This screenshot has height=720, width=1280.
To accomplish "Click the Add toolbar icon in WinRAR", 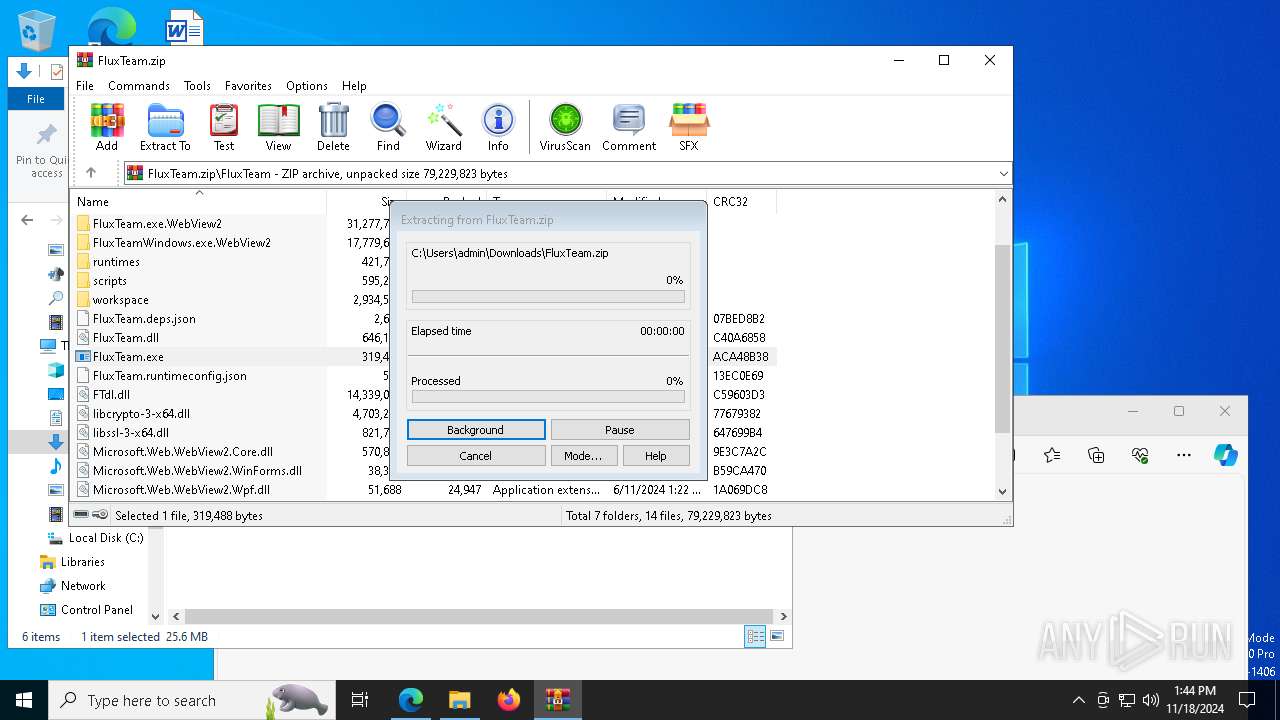I will [x=107, y=127].
